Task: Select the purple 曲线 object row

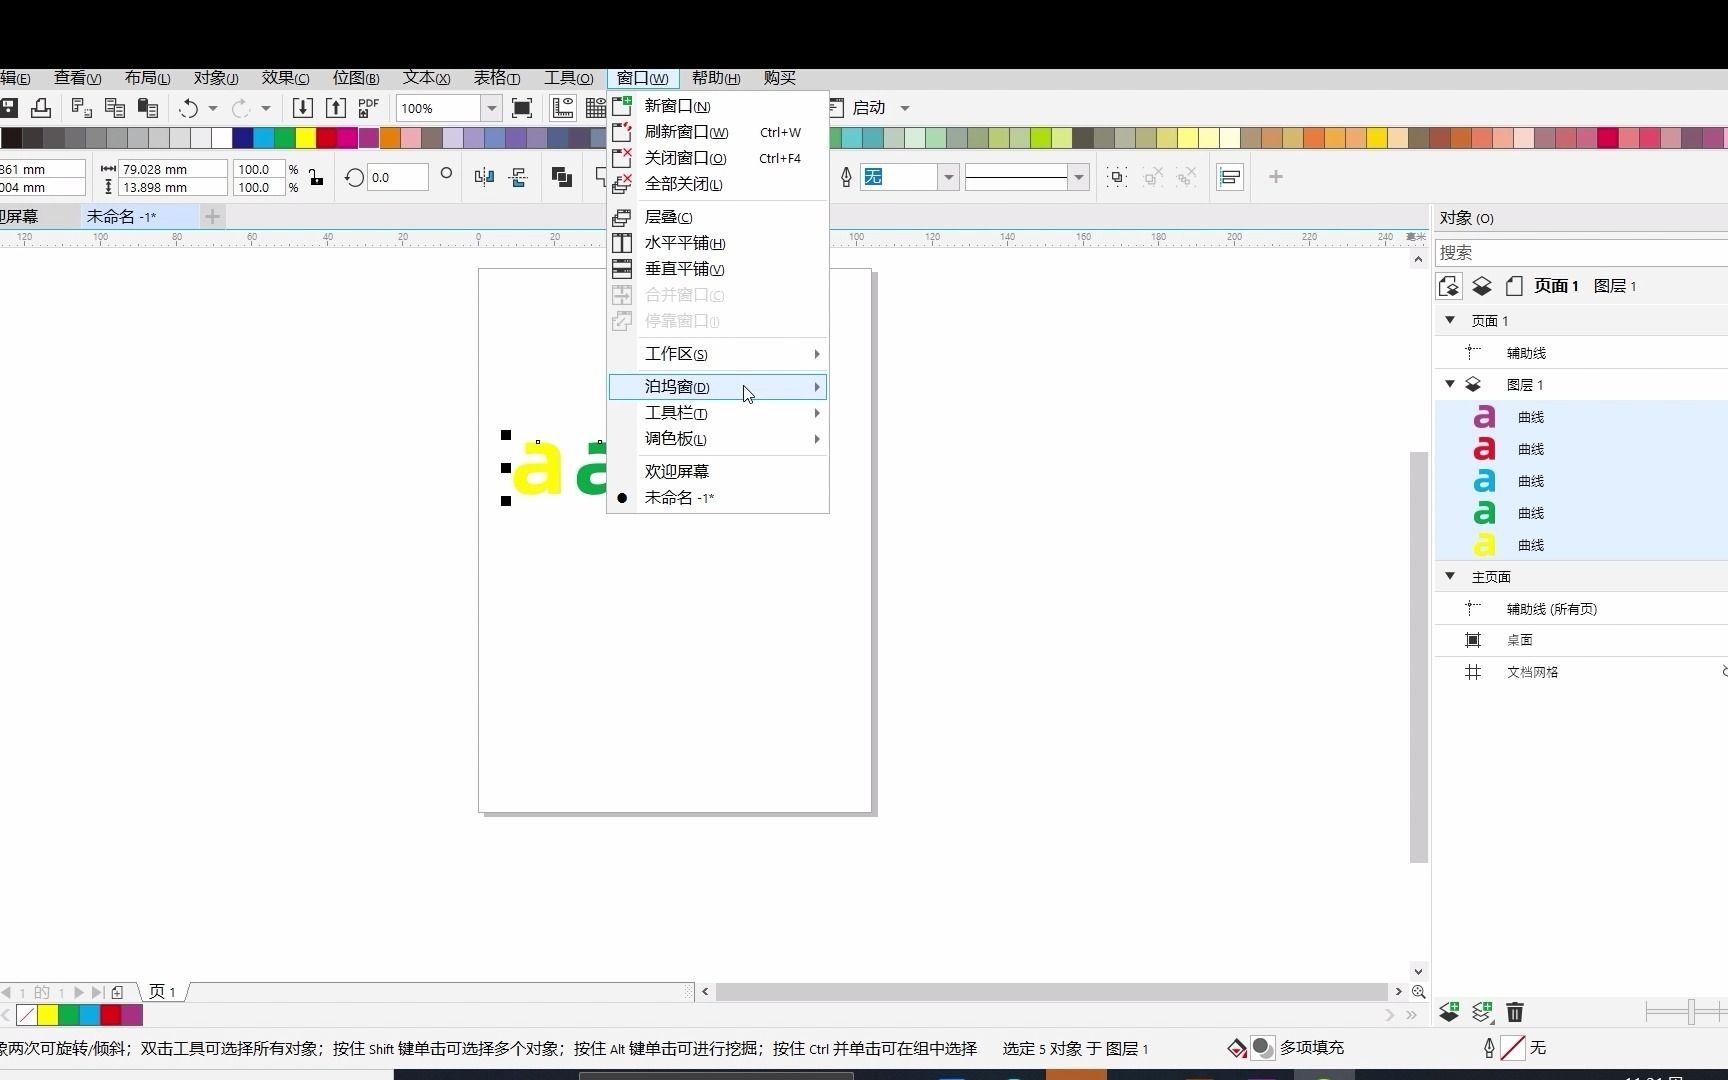Action: [x=1581, y=417]
